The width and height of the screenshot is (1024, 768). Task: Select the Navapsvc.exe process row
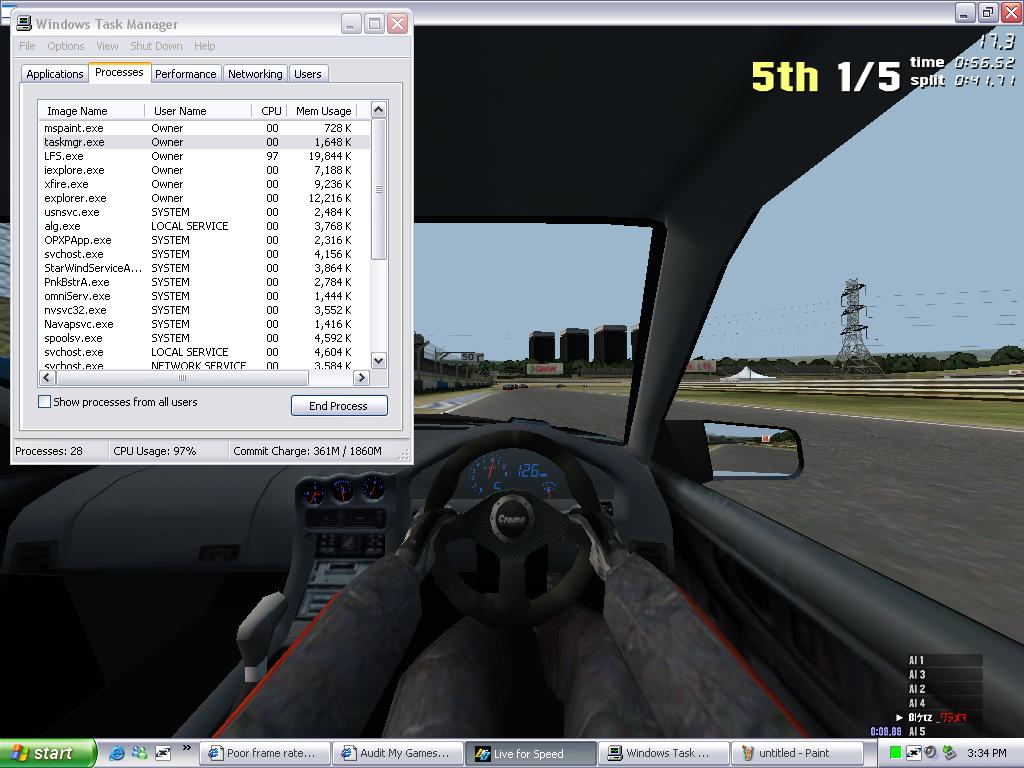click(x=204, y=324)
